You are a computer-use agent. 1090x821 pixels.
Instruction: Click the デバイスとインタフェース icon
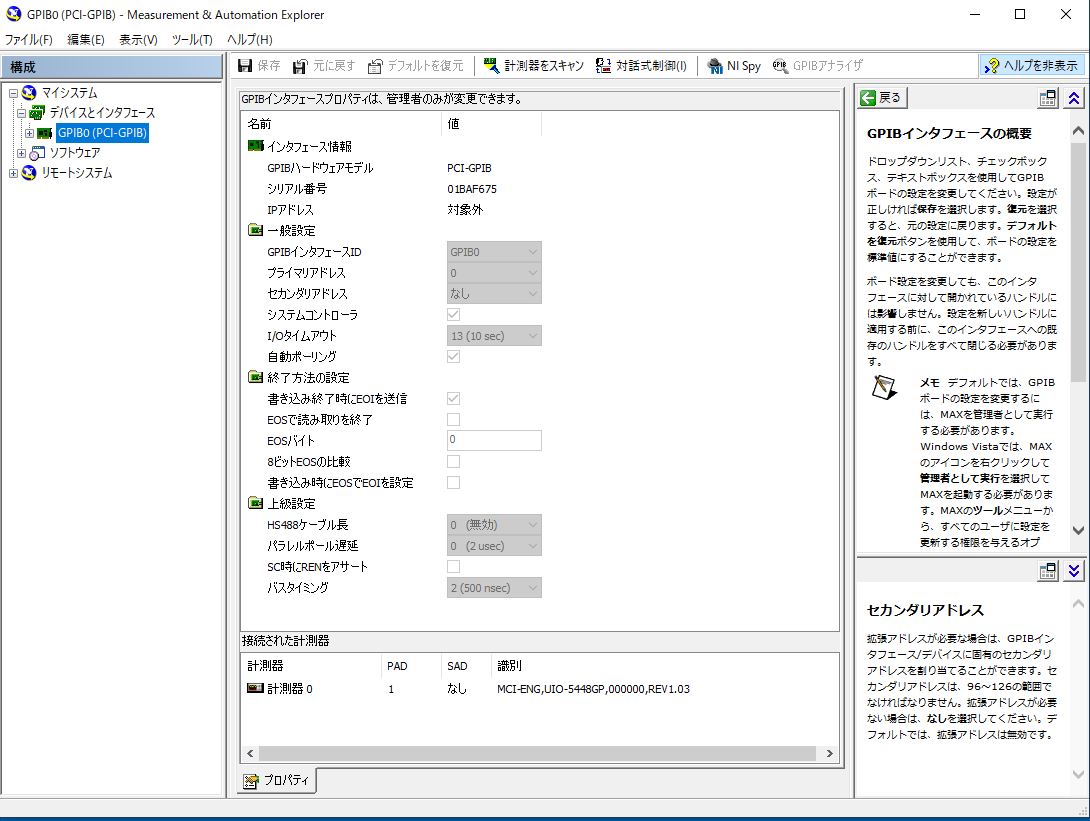[37, 113]
